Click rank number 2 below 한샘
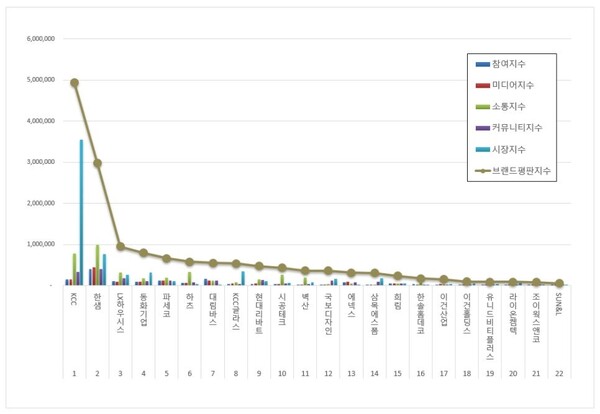The height and width of the screenshot is (414, 600). tap(98, 373)
